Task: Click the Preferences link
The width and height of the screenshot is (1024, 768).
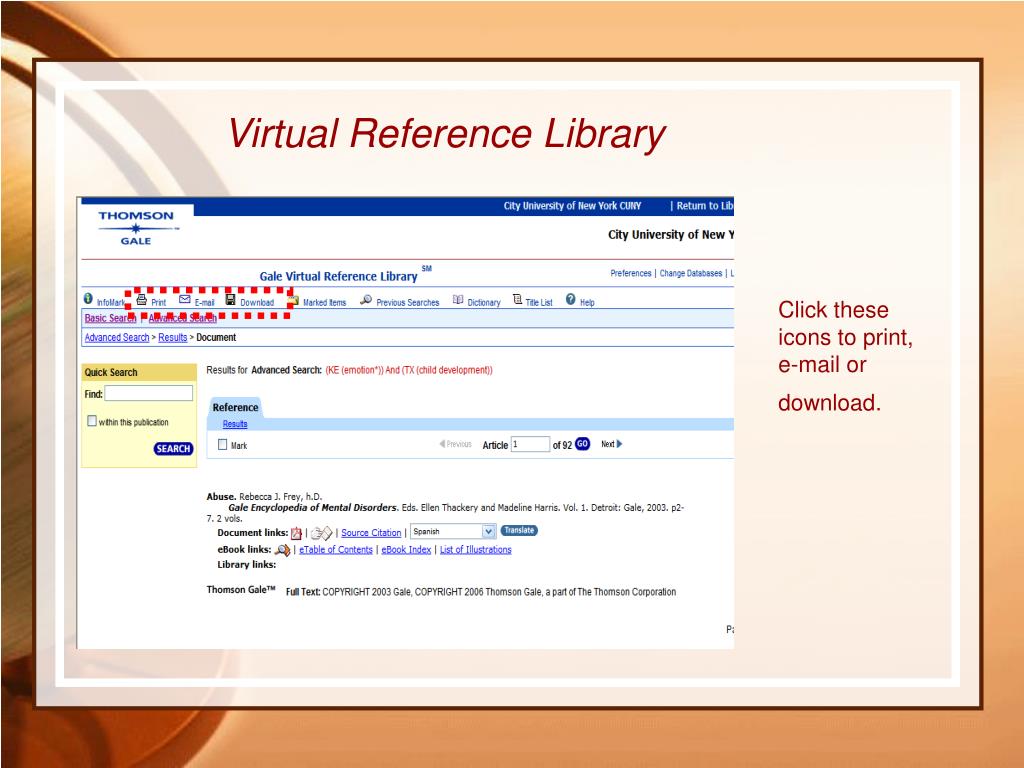Action: click(631, 273)
